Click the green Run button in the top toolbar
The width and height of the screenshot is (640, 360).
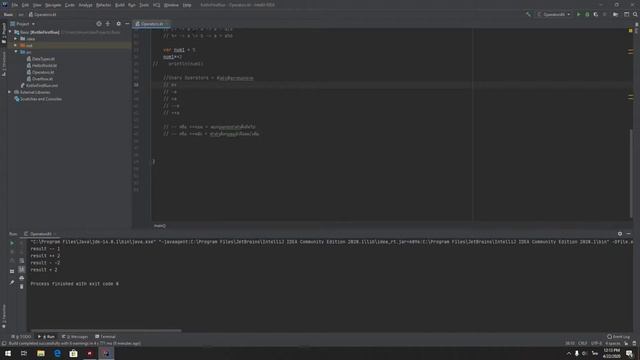click(578, 14)
